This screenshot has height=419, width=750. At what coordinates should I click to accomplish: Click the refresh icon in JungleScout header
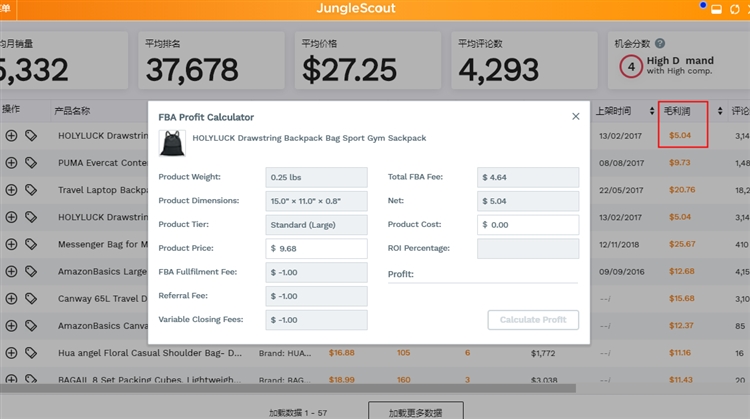pos(734,9)
